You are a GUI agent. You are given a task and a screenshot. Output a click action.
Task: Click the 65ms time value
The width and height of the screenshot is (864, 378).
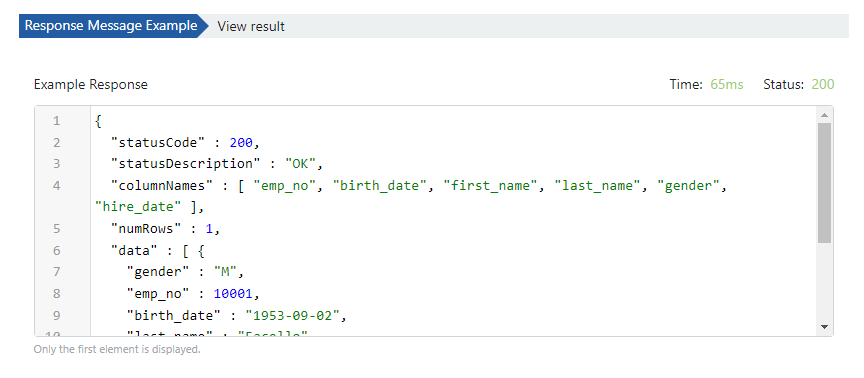tap(727, 84)
